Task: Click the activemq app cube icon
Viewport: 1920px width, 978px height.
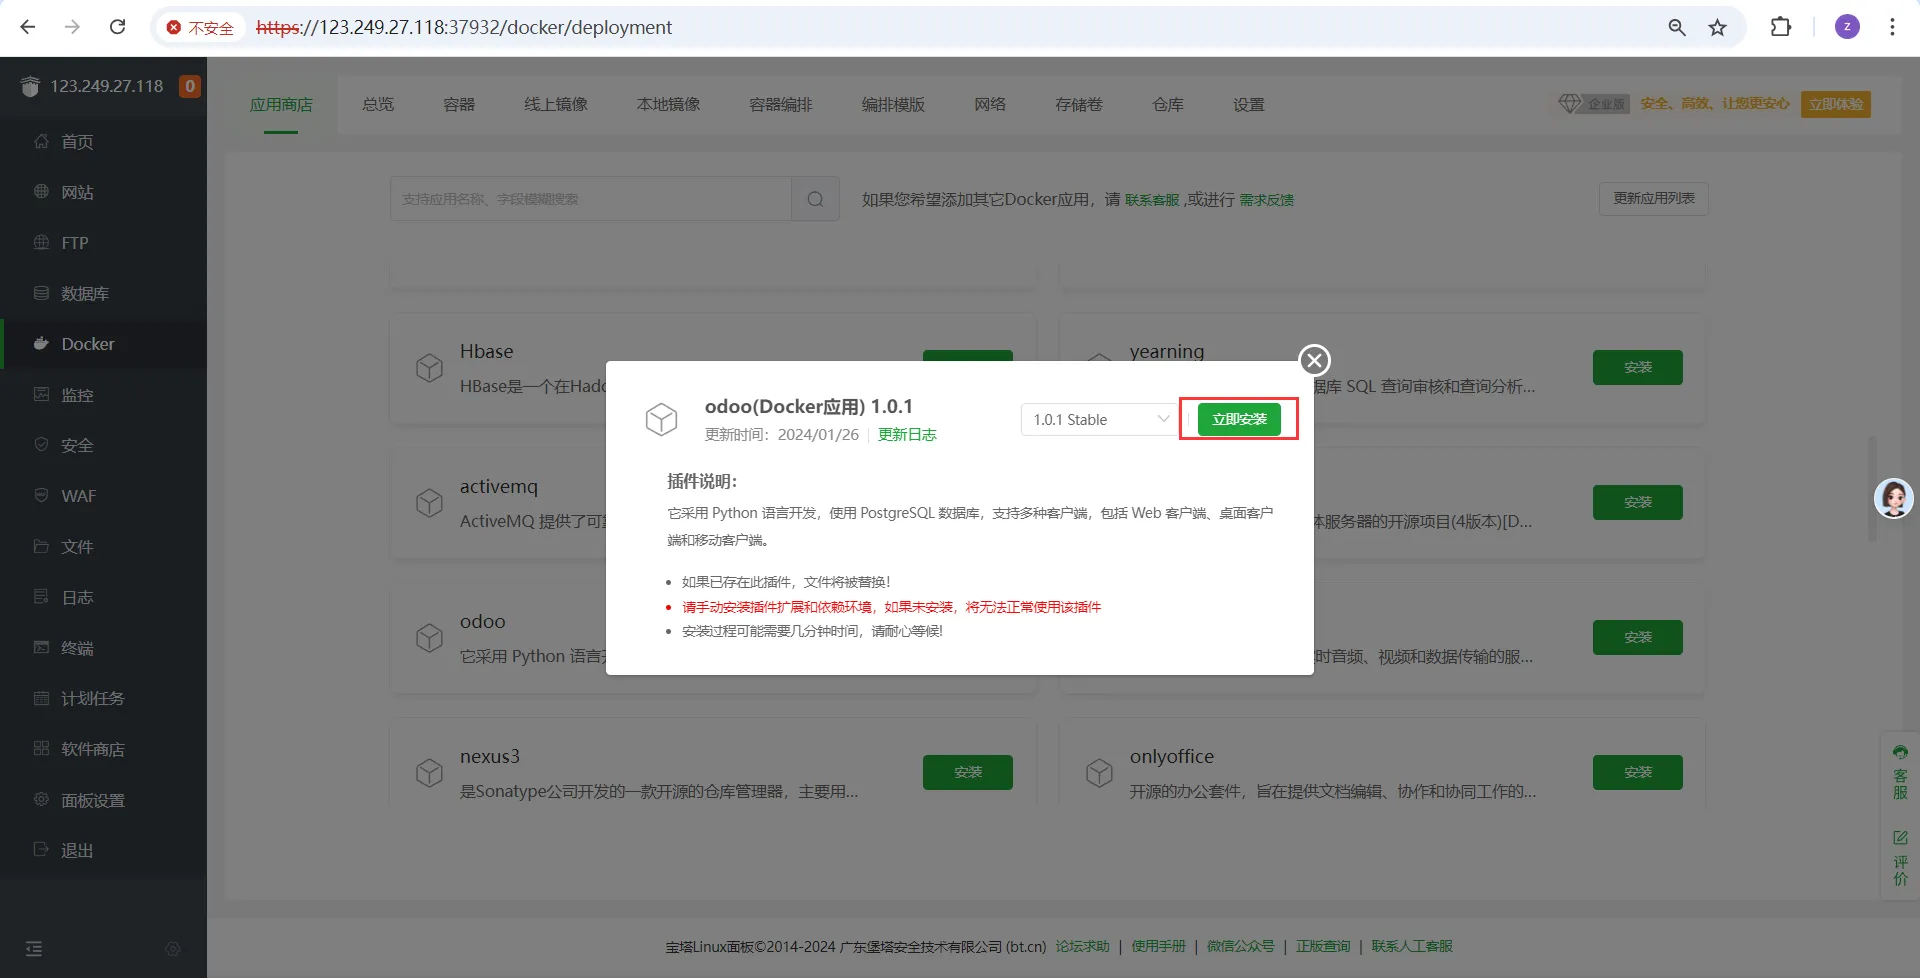Action: 429,502
